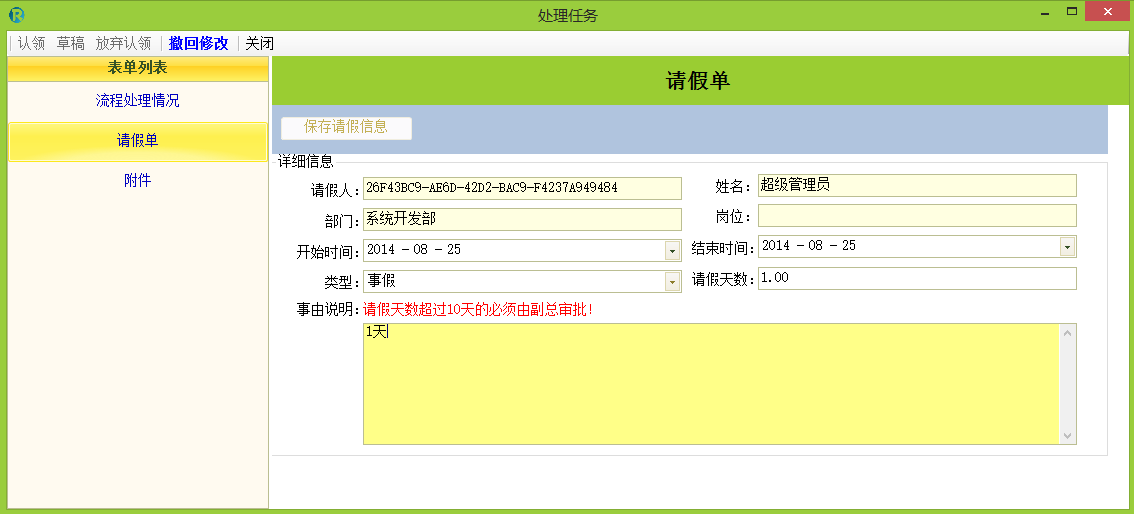This screenshot has width=1134, height=514.
Task: Click the 姓名 field showing 超级管理员
Action: [x=917, y=185]
